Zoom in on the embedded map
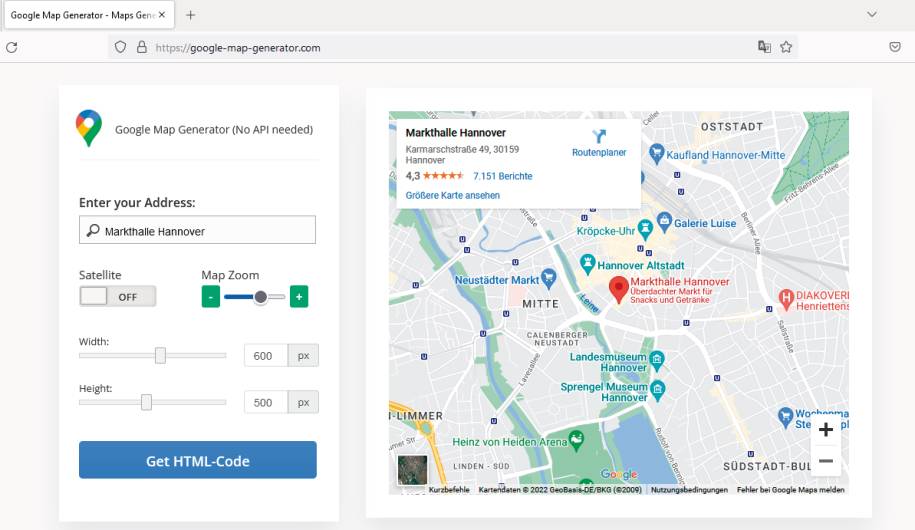 click(x=826, y=430)
